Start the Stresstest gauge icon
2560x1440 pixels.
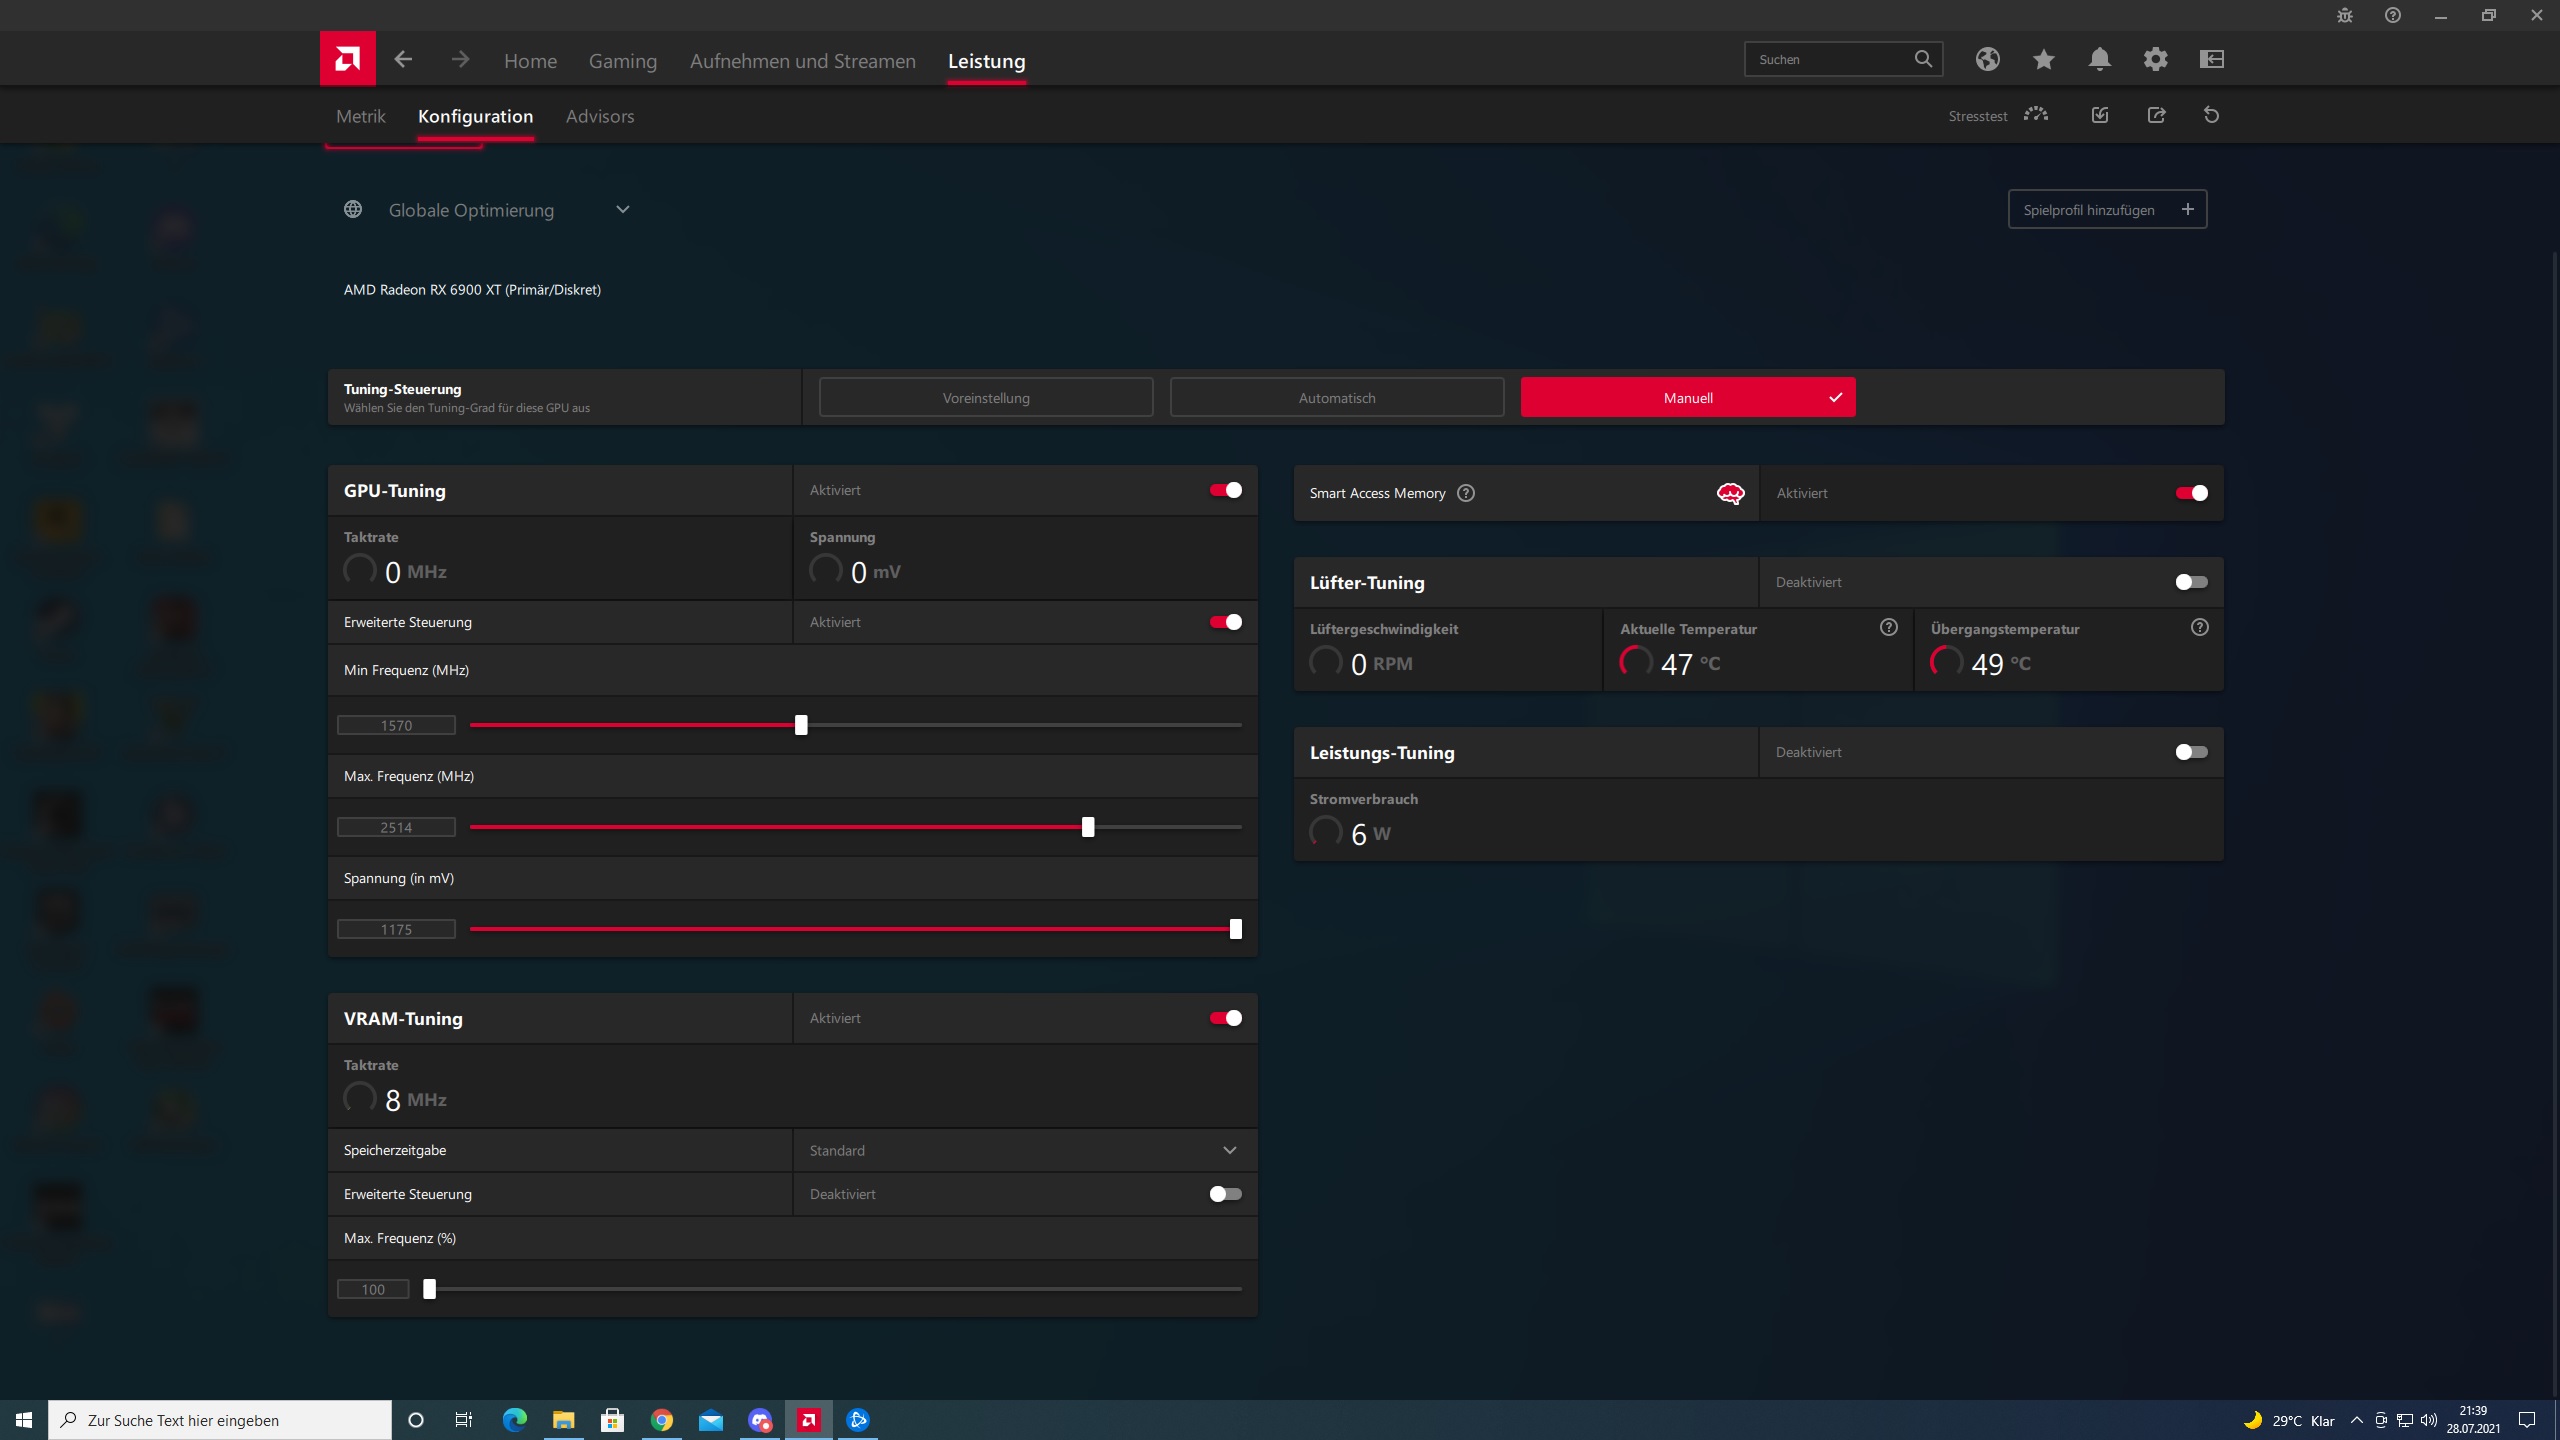click(x=2035, y=115)
